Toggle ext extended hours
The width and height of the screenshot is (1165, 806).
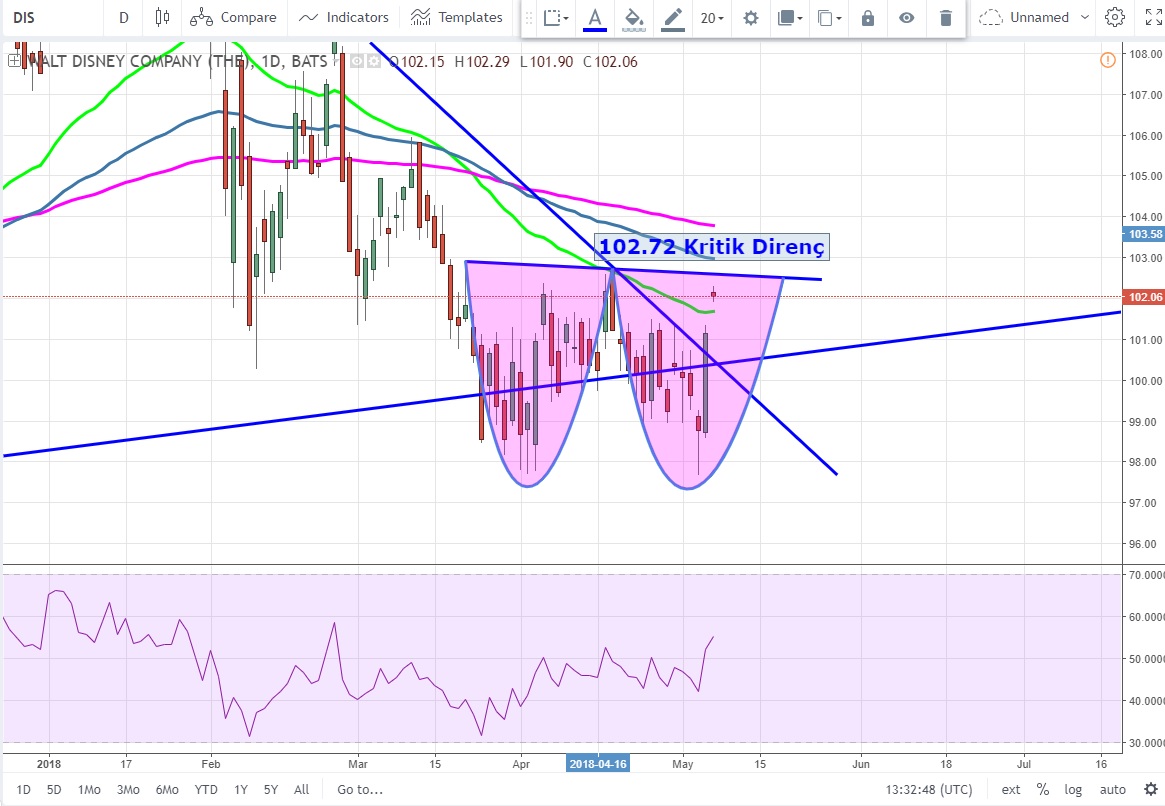(x=1011, y=790)
